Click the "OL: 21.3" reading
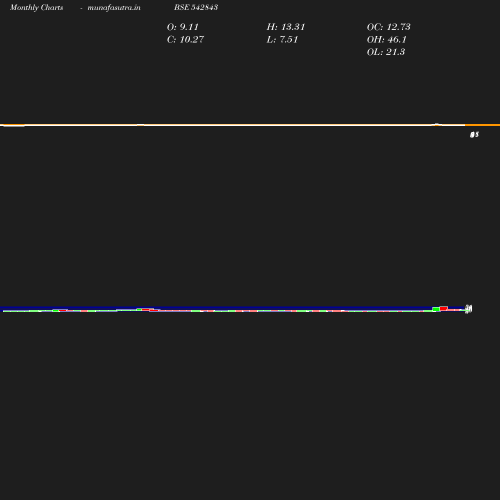Image resolution: width=500 pixels, height=500 pixels. pos(386,52)
